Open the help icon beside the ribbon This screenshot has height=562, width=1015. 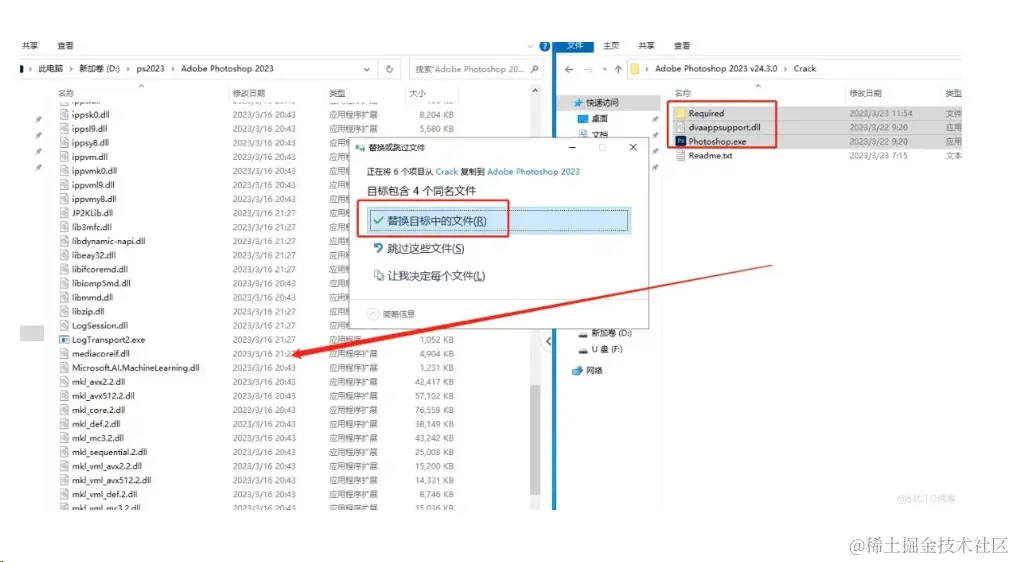click(x=544, y=46)
